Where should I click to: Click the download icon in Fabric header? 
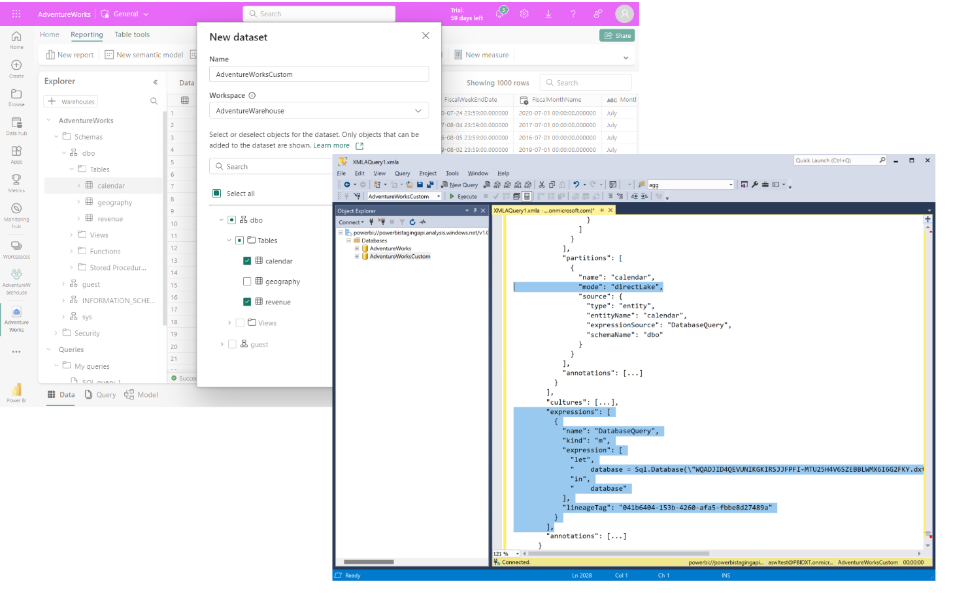548,14
